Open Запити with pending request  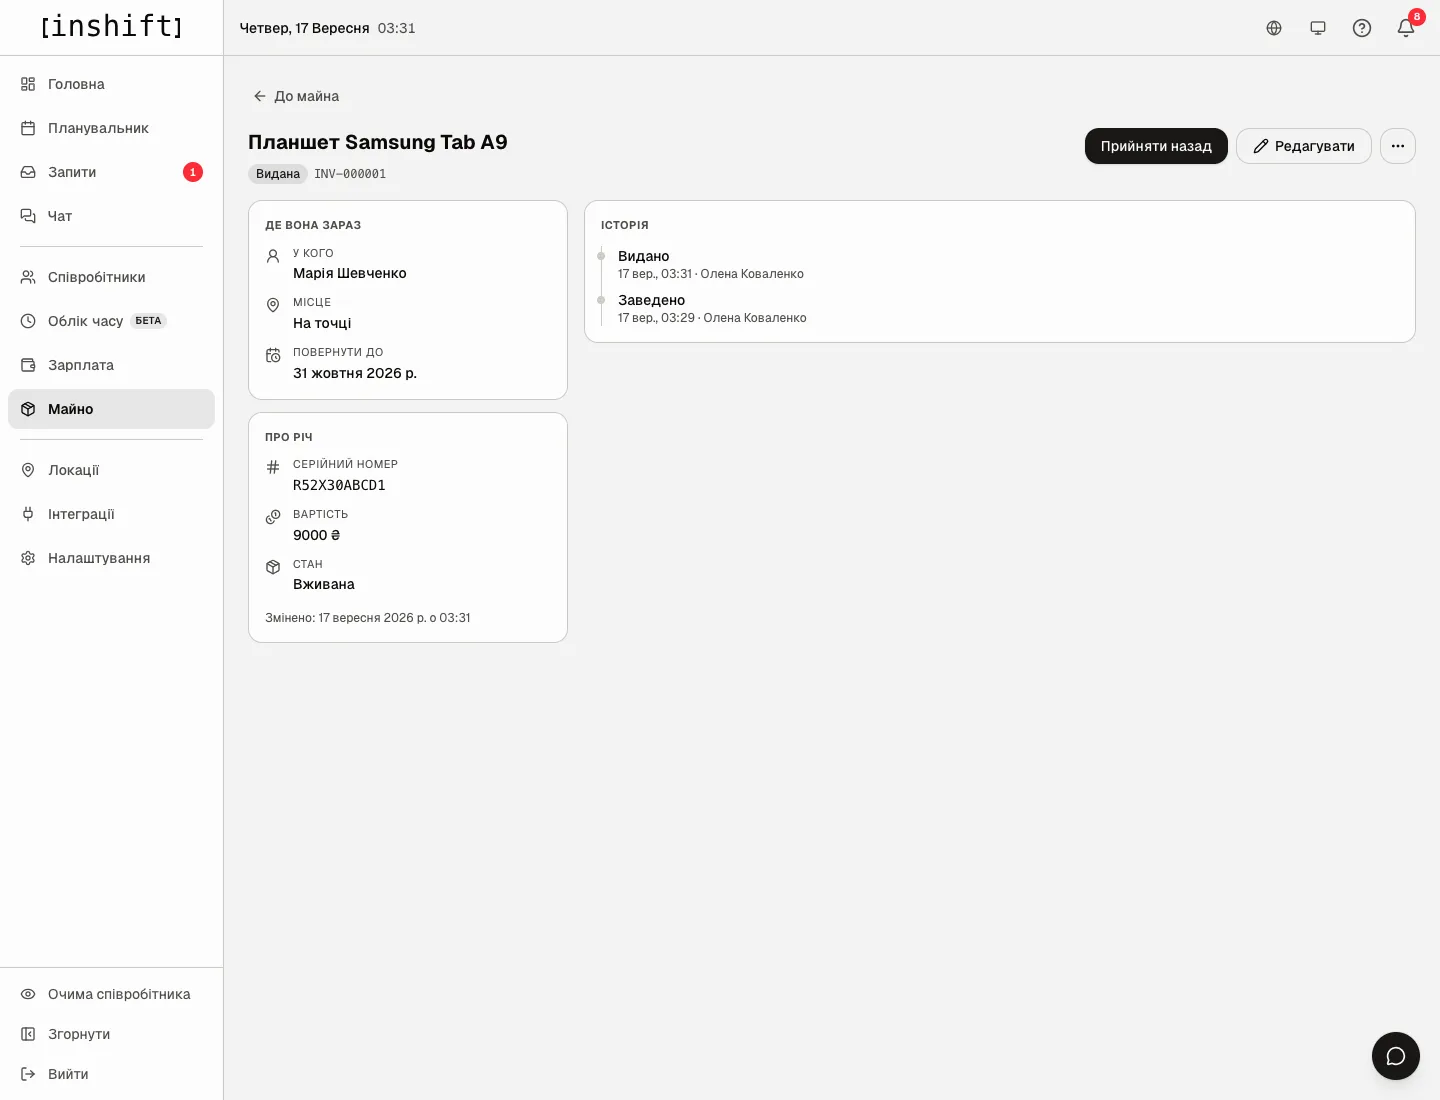click(x=111, y=172)
